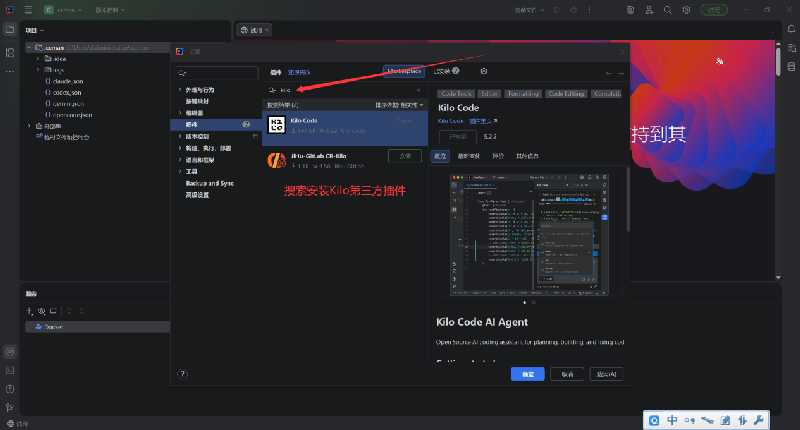
Task: Click the help question mark icon
Action: point(183,373)
